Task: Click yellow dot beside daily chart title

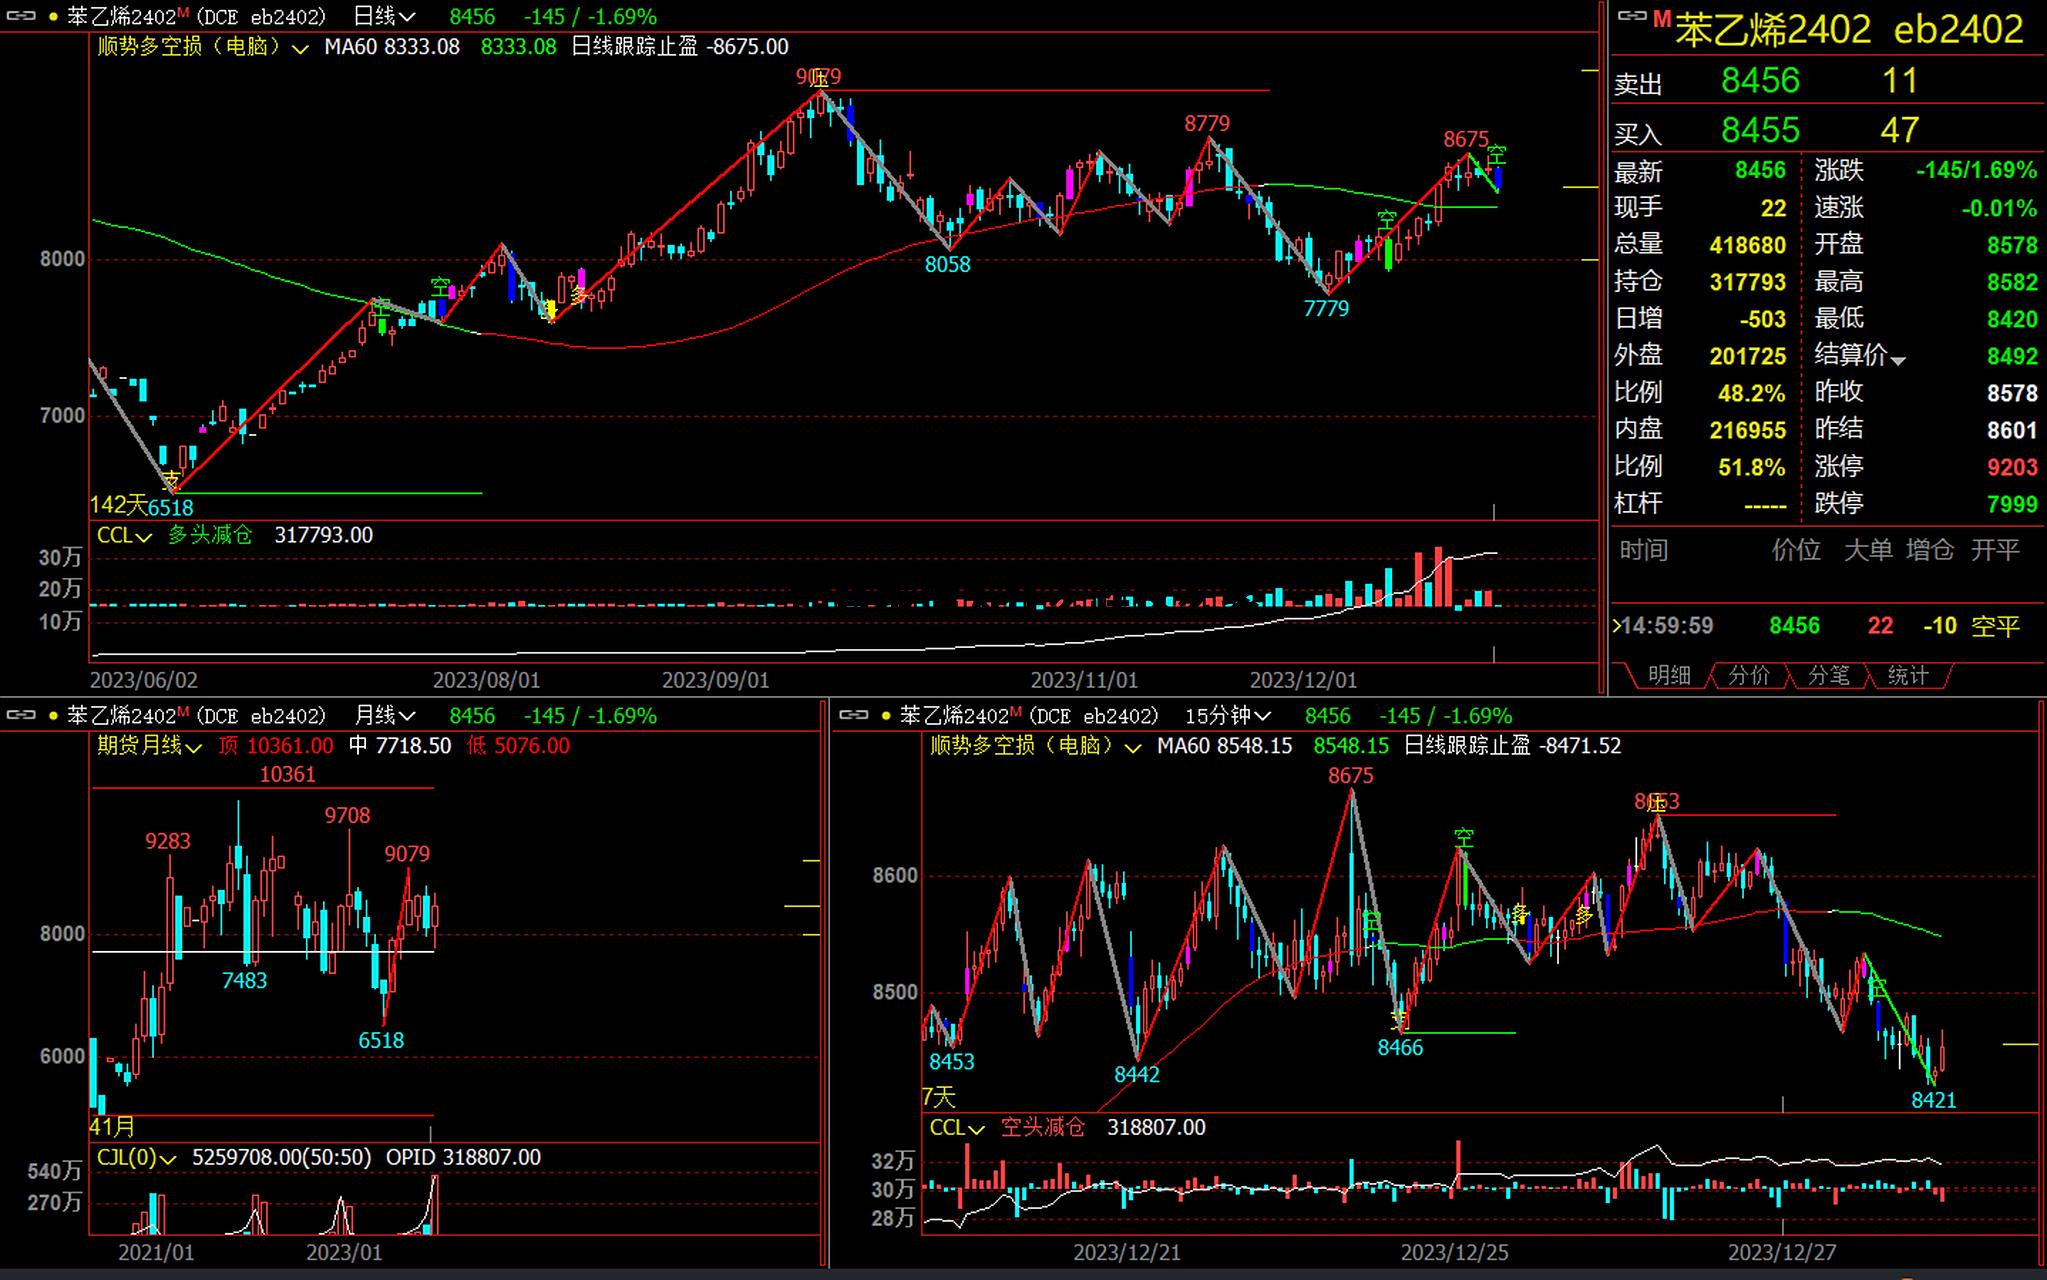Action: pyautogui.click(x=54, y=17)
